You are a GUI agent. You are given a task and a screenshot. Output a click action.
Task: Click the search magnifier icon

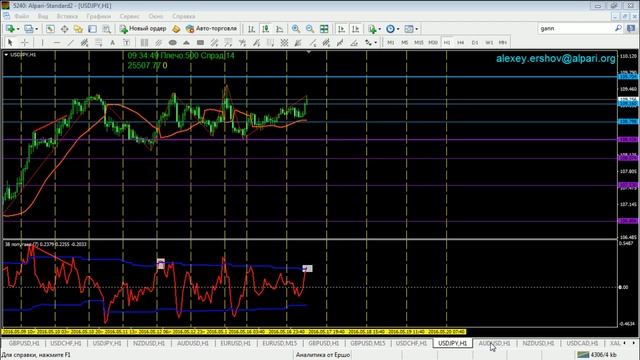618,28
